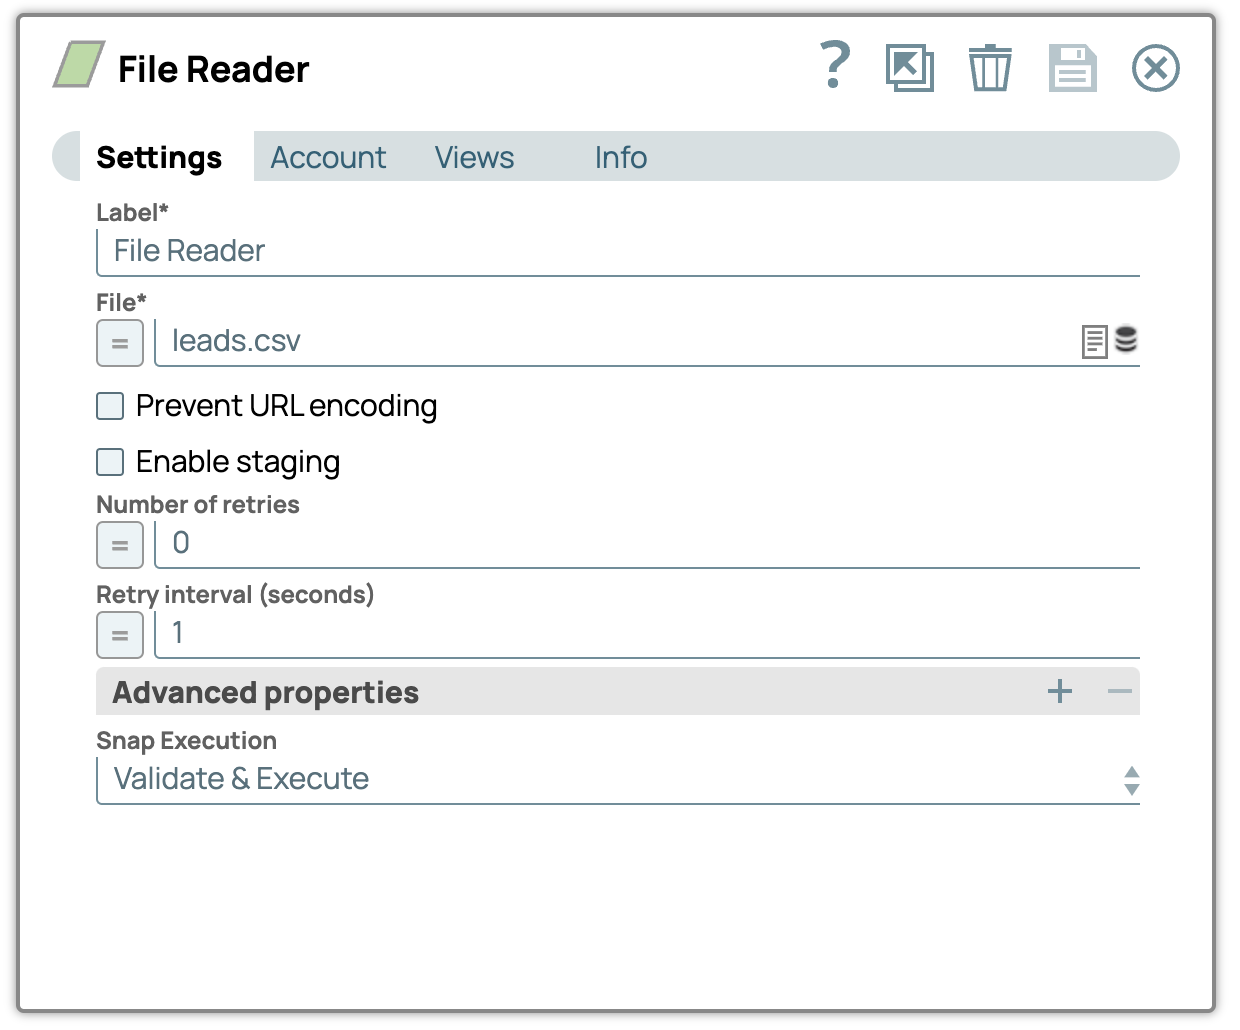Click the save floppy disk icon
The width and height of the screenshot is (1240, 1030).
(1072, 68)
